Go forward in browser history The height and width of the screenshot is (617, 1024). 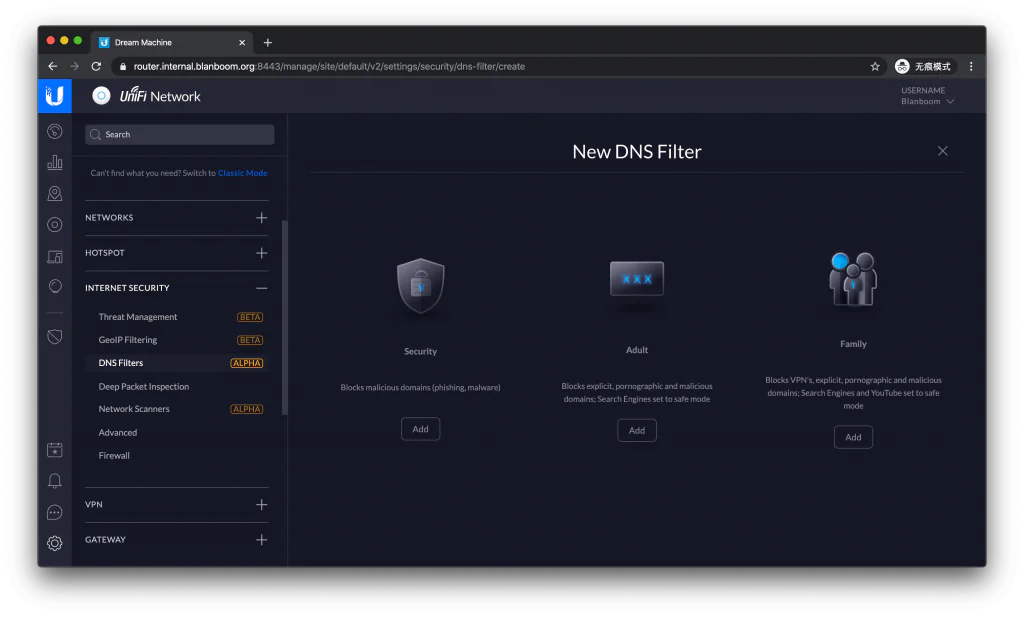74,67
